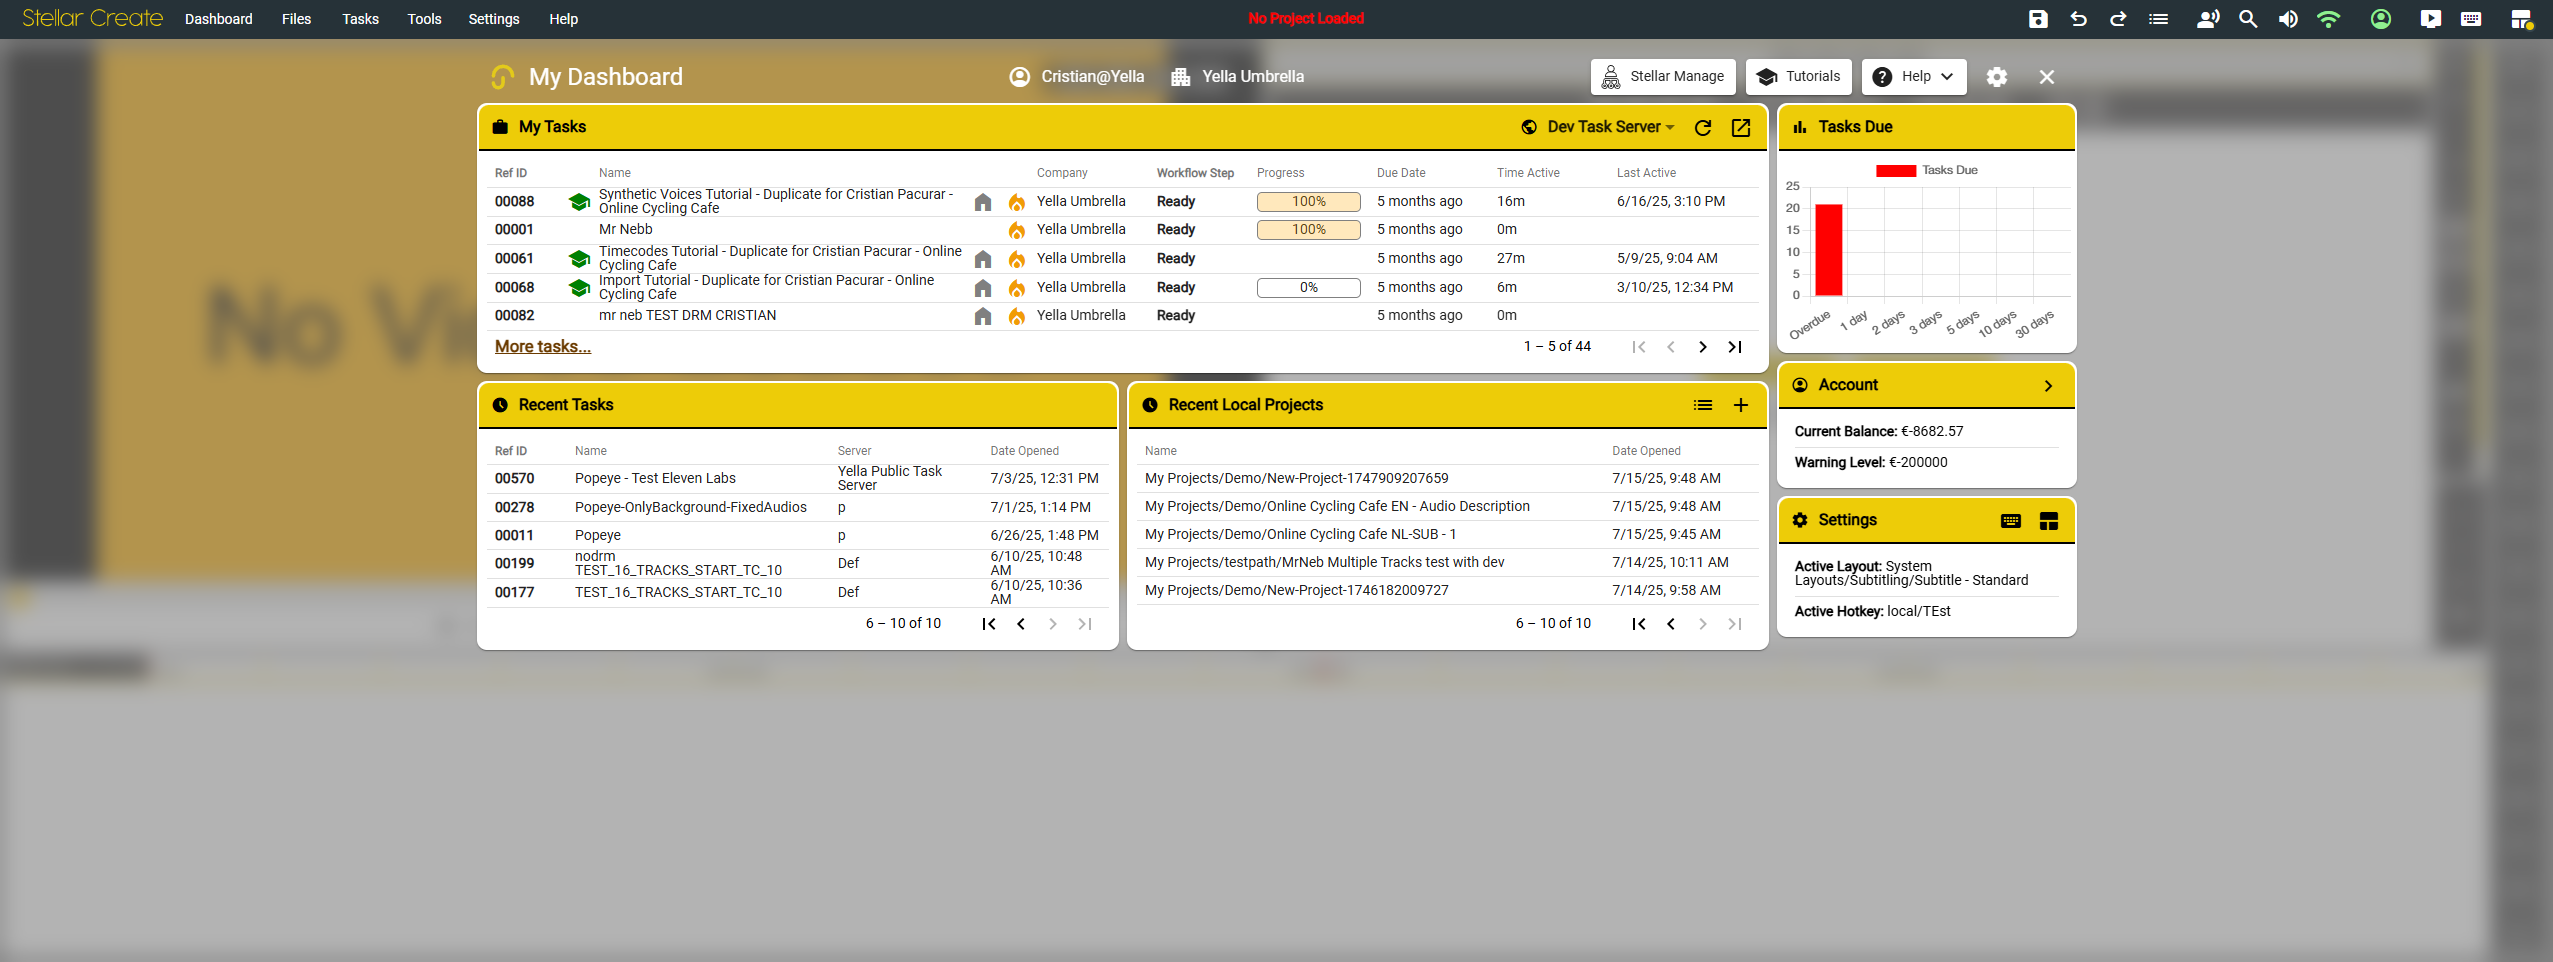Go to first page of Recent Tasks
2553x962 pixels.
click(989, 624)
